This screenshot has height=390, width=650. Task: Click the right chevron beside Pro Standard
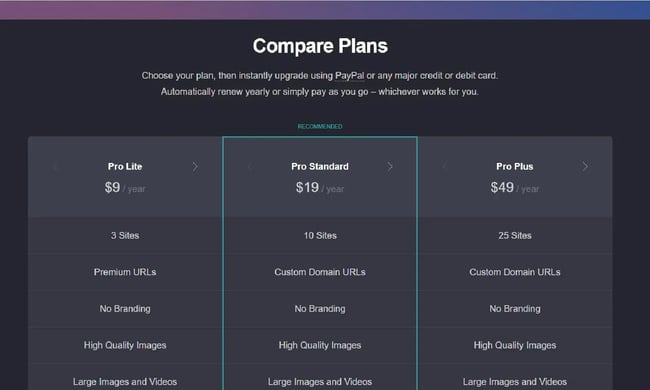click(390, 167)
